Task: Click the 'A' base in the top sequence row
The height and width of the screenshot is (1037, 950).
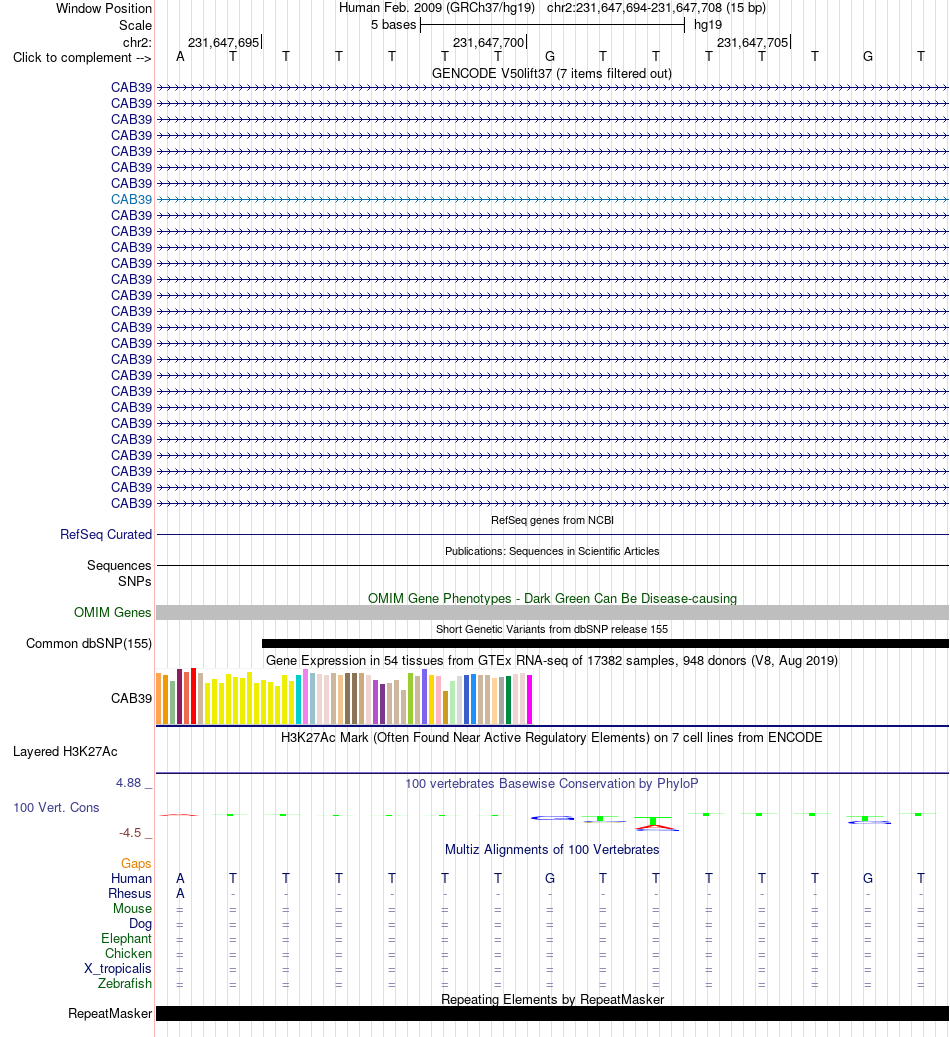Action: pos(180,57)
